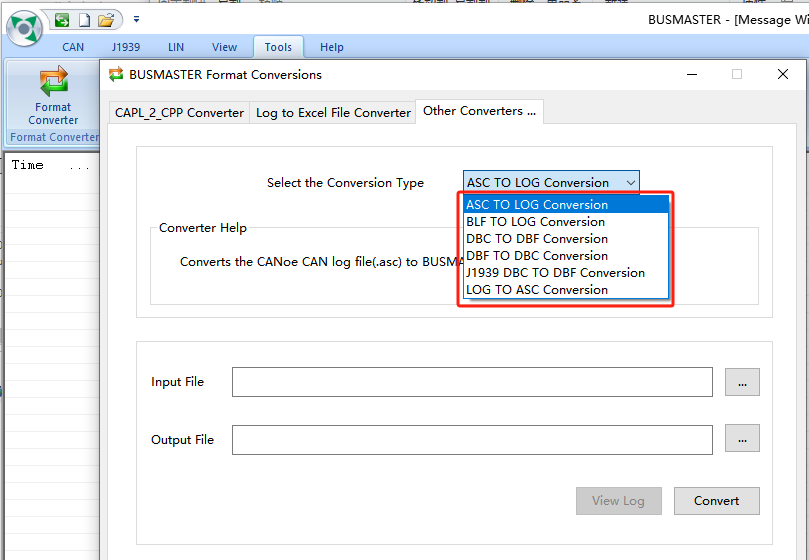Close the Format Conversions dialog
809x560 pixels.
click(x=783, y=74)
